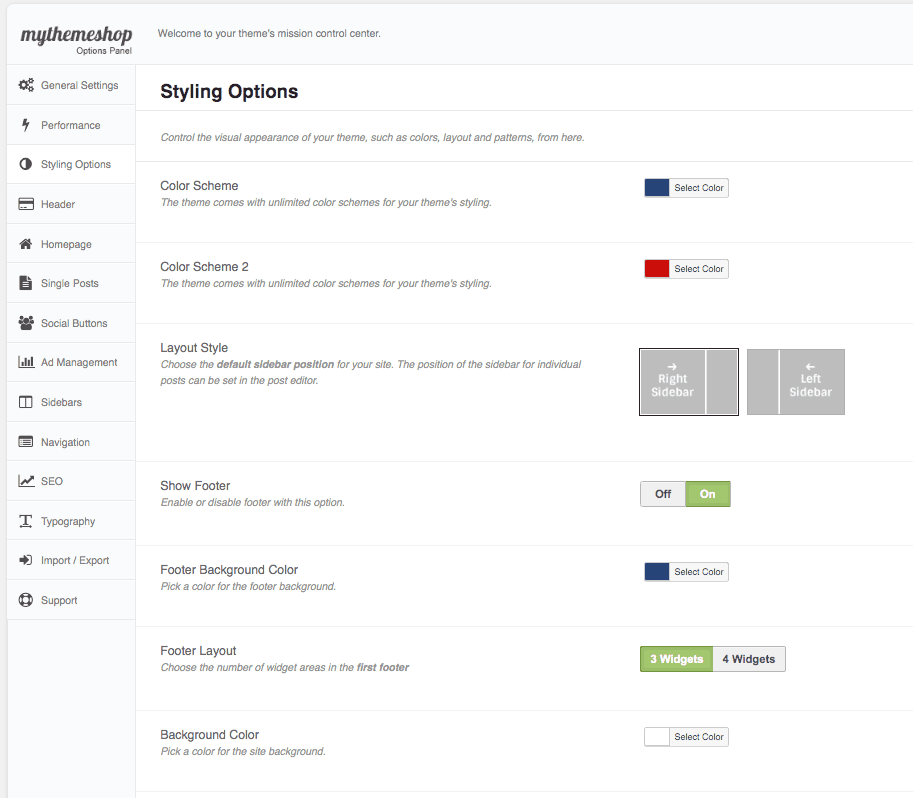Open Select Color for Color Scheme 2
Screen dimensions: 913x798
698,269
